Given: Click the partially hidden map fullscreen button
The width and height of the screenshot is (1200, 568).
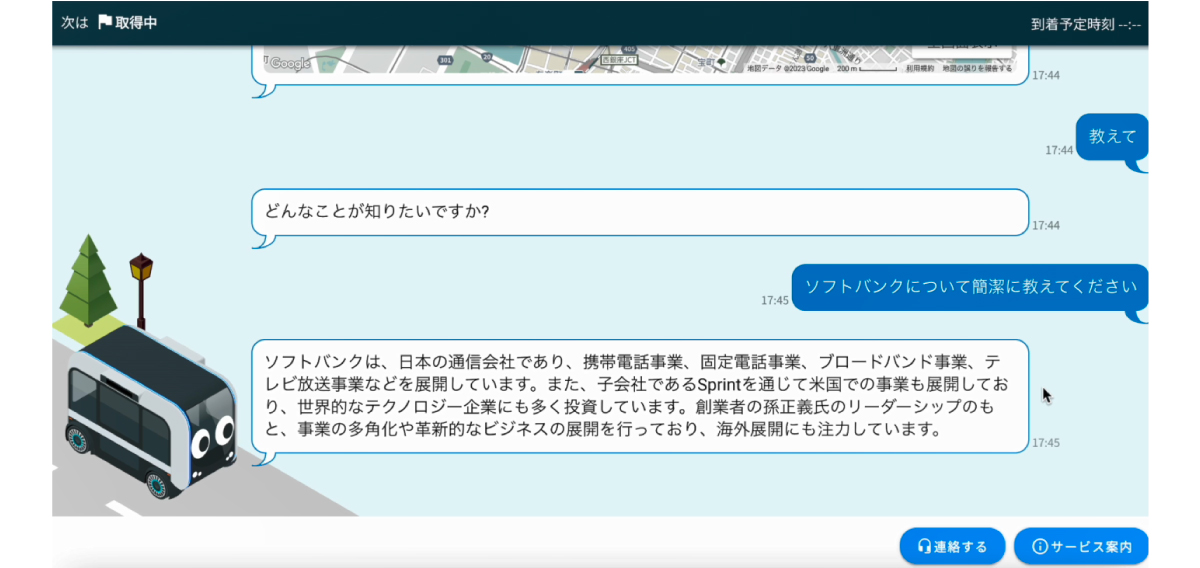Looking at the screenshot, I should [x=961, y=49].
